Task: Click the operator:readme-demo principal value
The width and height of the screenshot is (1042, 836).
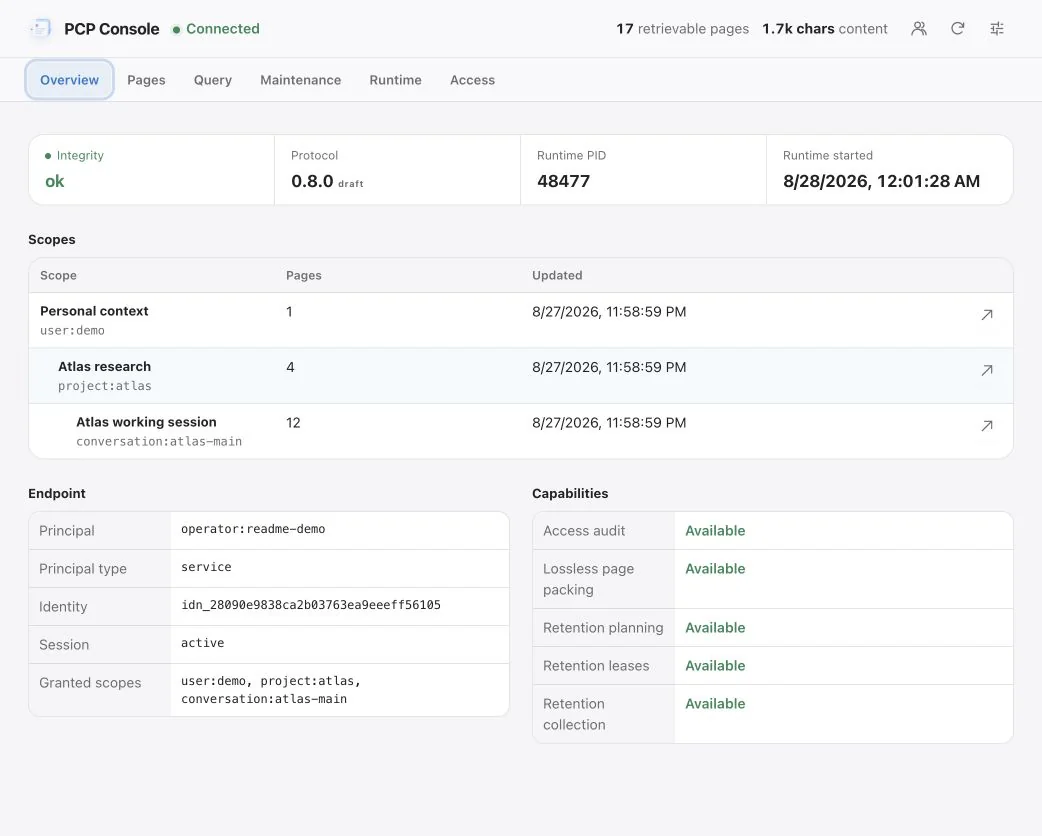Action: point(253,529)
